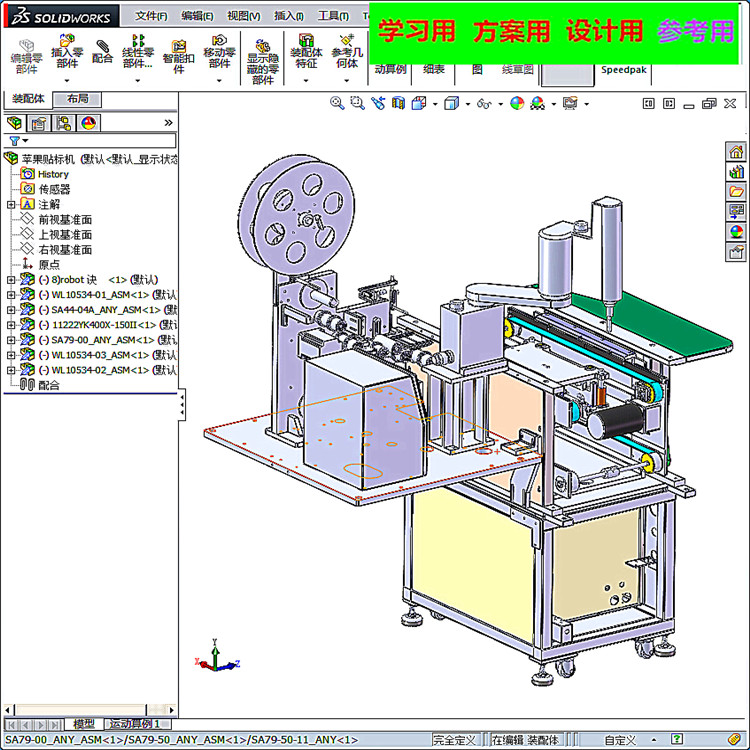Open dropdown arrow under Linear Component Pattern
This screenshot has height=750, width=750.
tap(138, 80)
